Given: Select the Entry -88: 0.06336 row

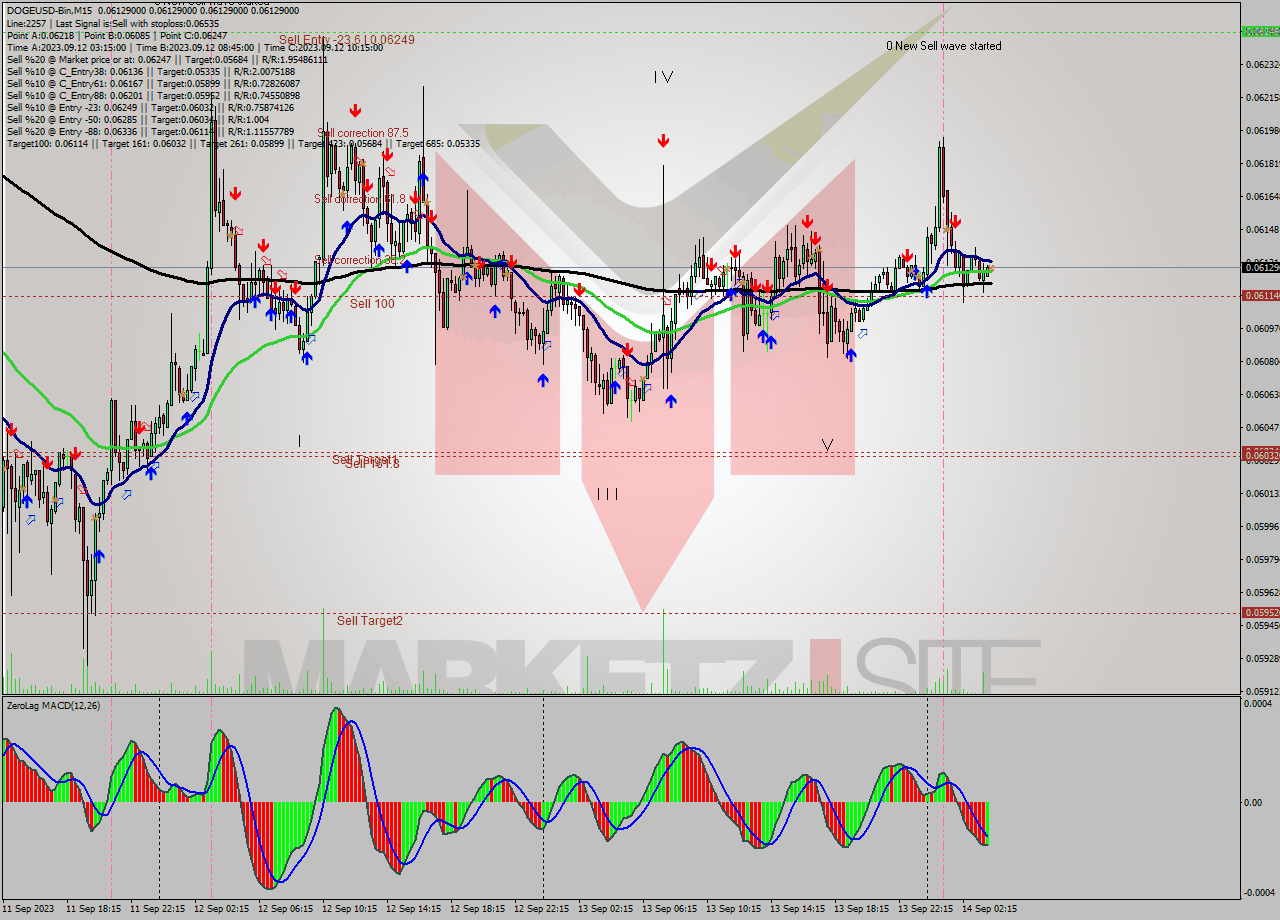Looking at the screenshot, I should [x=151, y=131].
